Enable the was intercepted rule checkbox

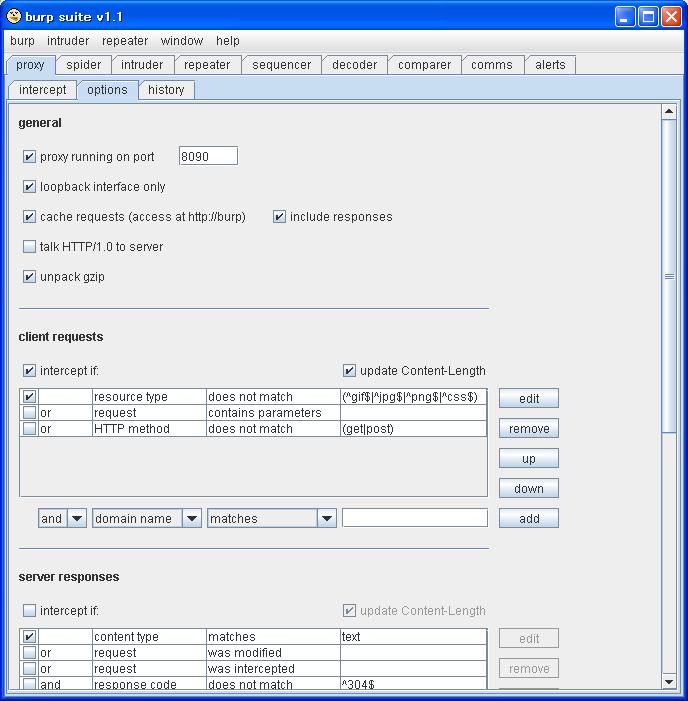(x=29, y=669)
